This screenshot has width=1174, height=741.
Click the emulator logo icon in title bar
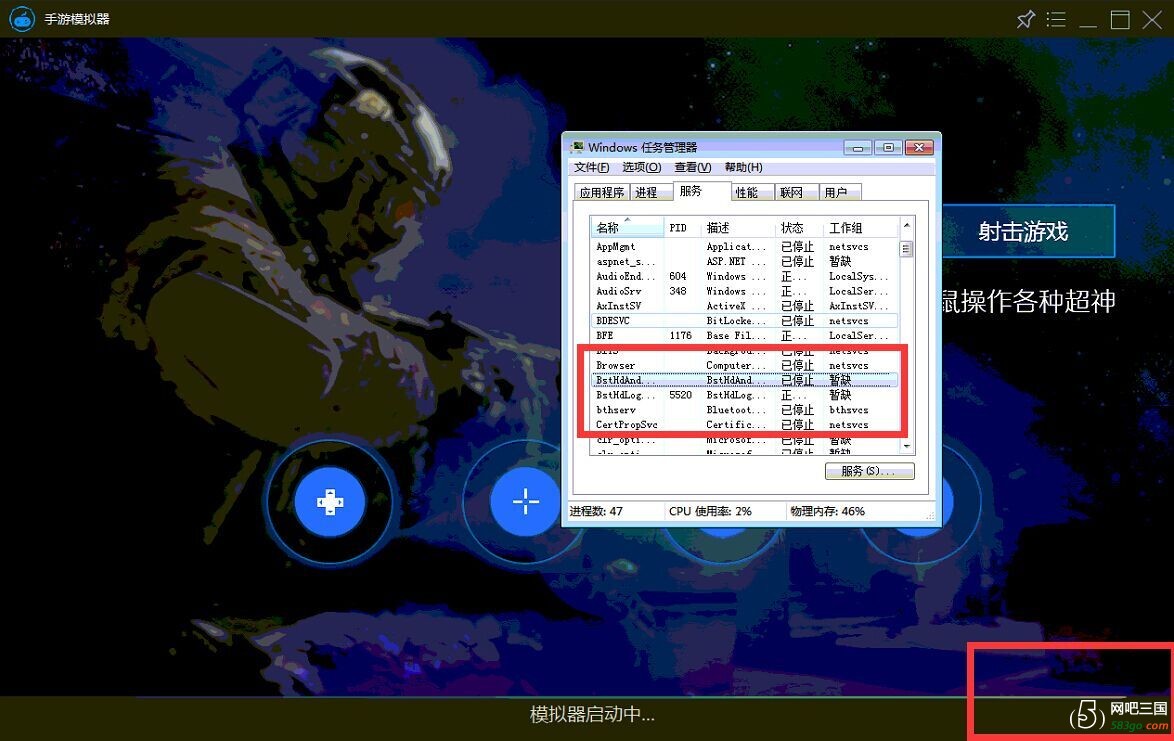point(22,19)
